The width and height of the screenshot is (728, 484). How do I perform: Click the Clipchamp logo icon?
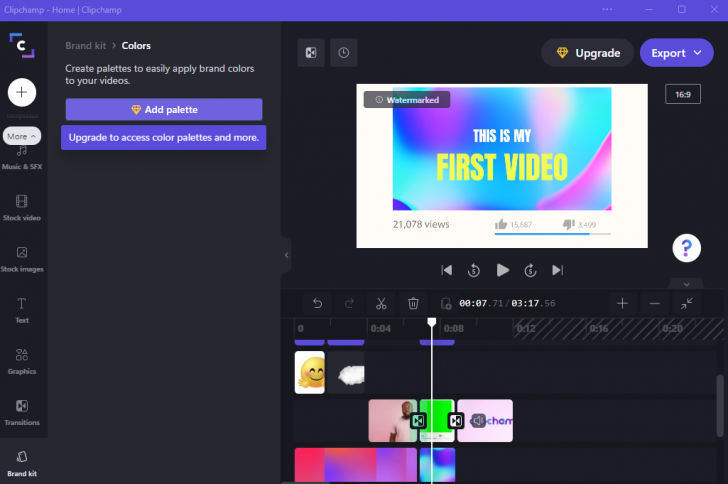point(22,46)
